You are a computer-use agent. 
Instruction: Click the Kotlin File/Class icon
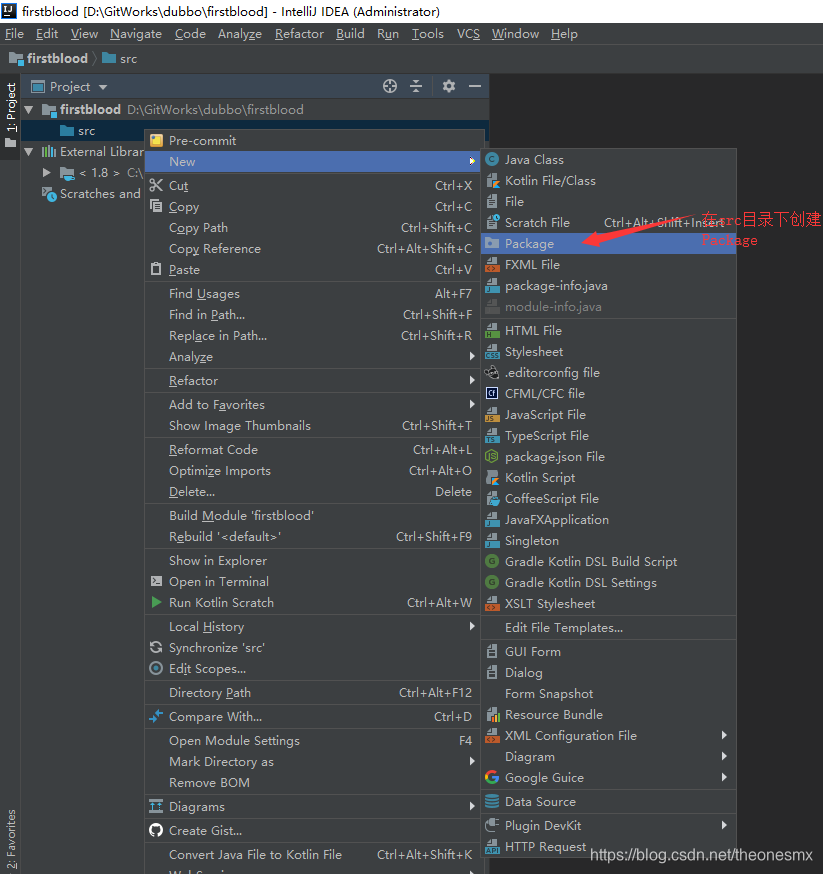coord(492,181)
